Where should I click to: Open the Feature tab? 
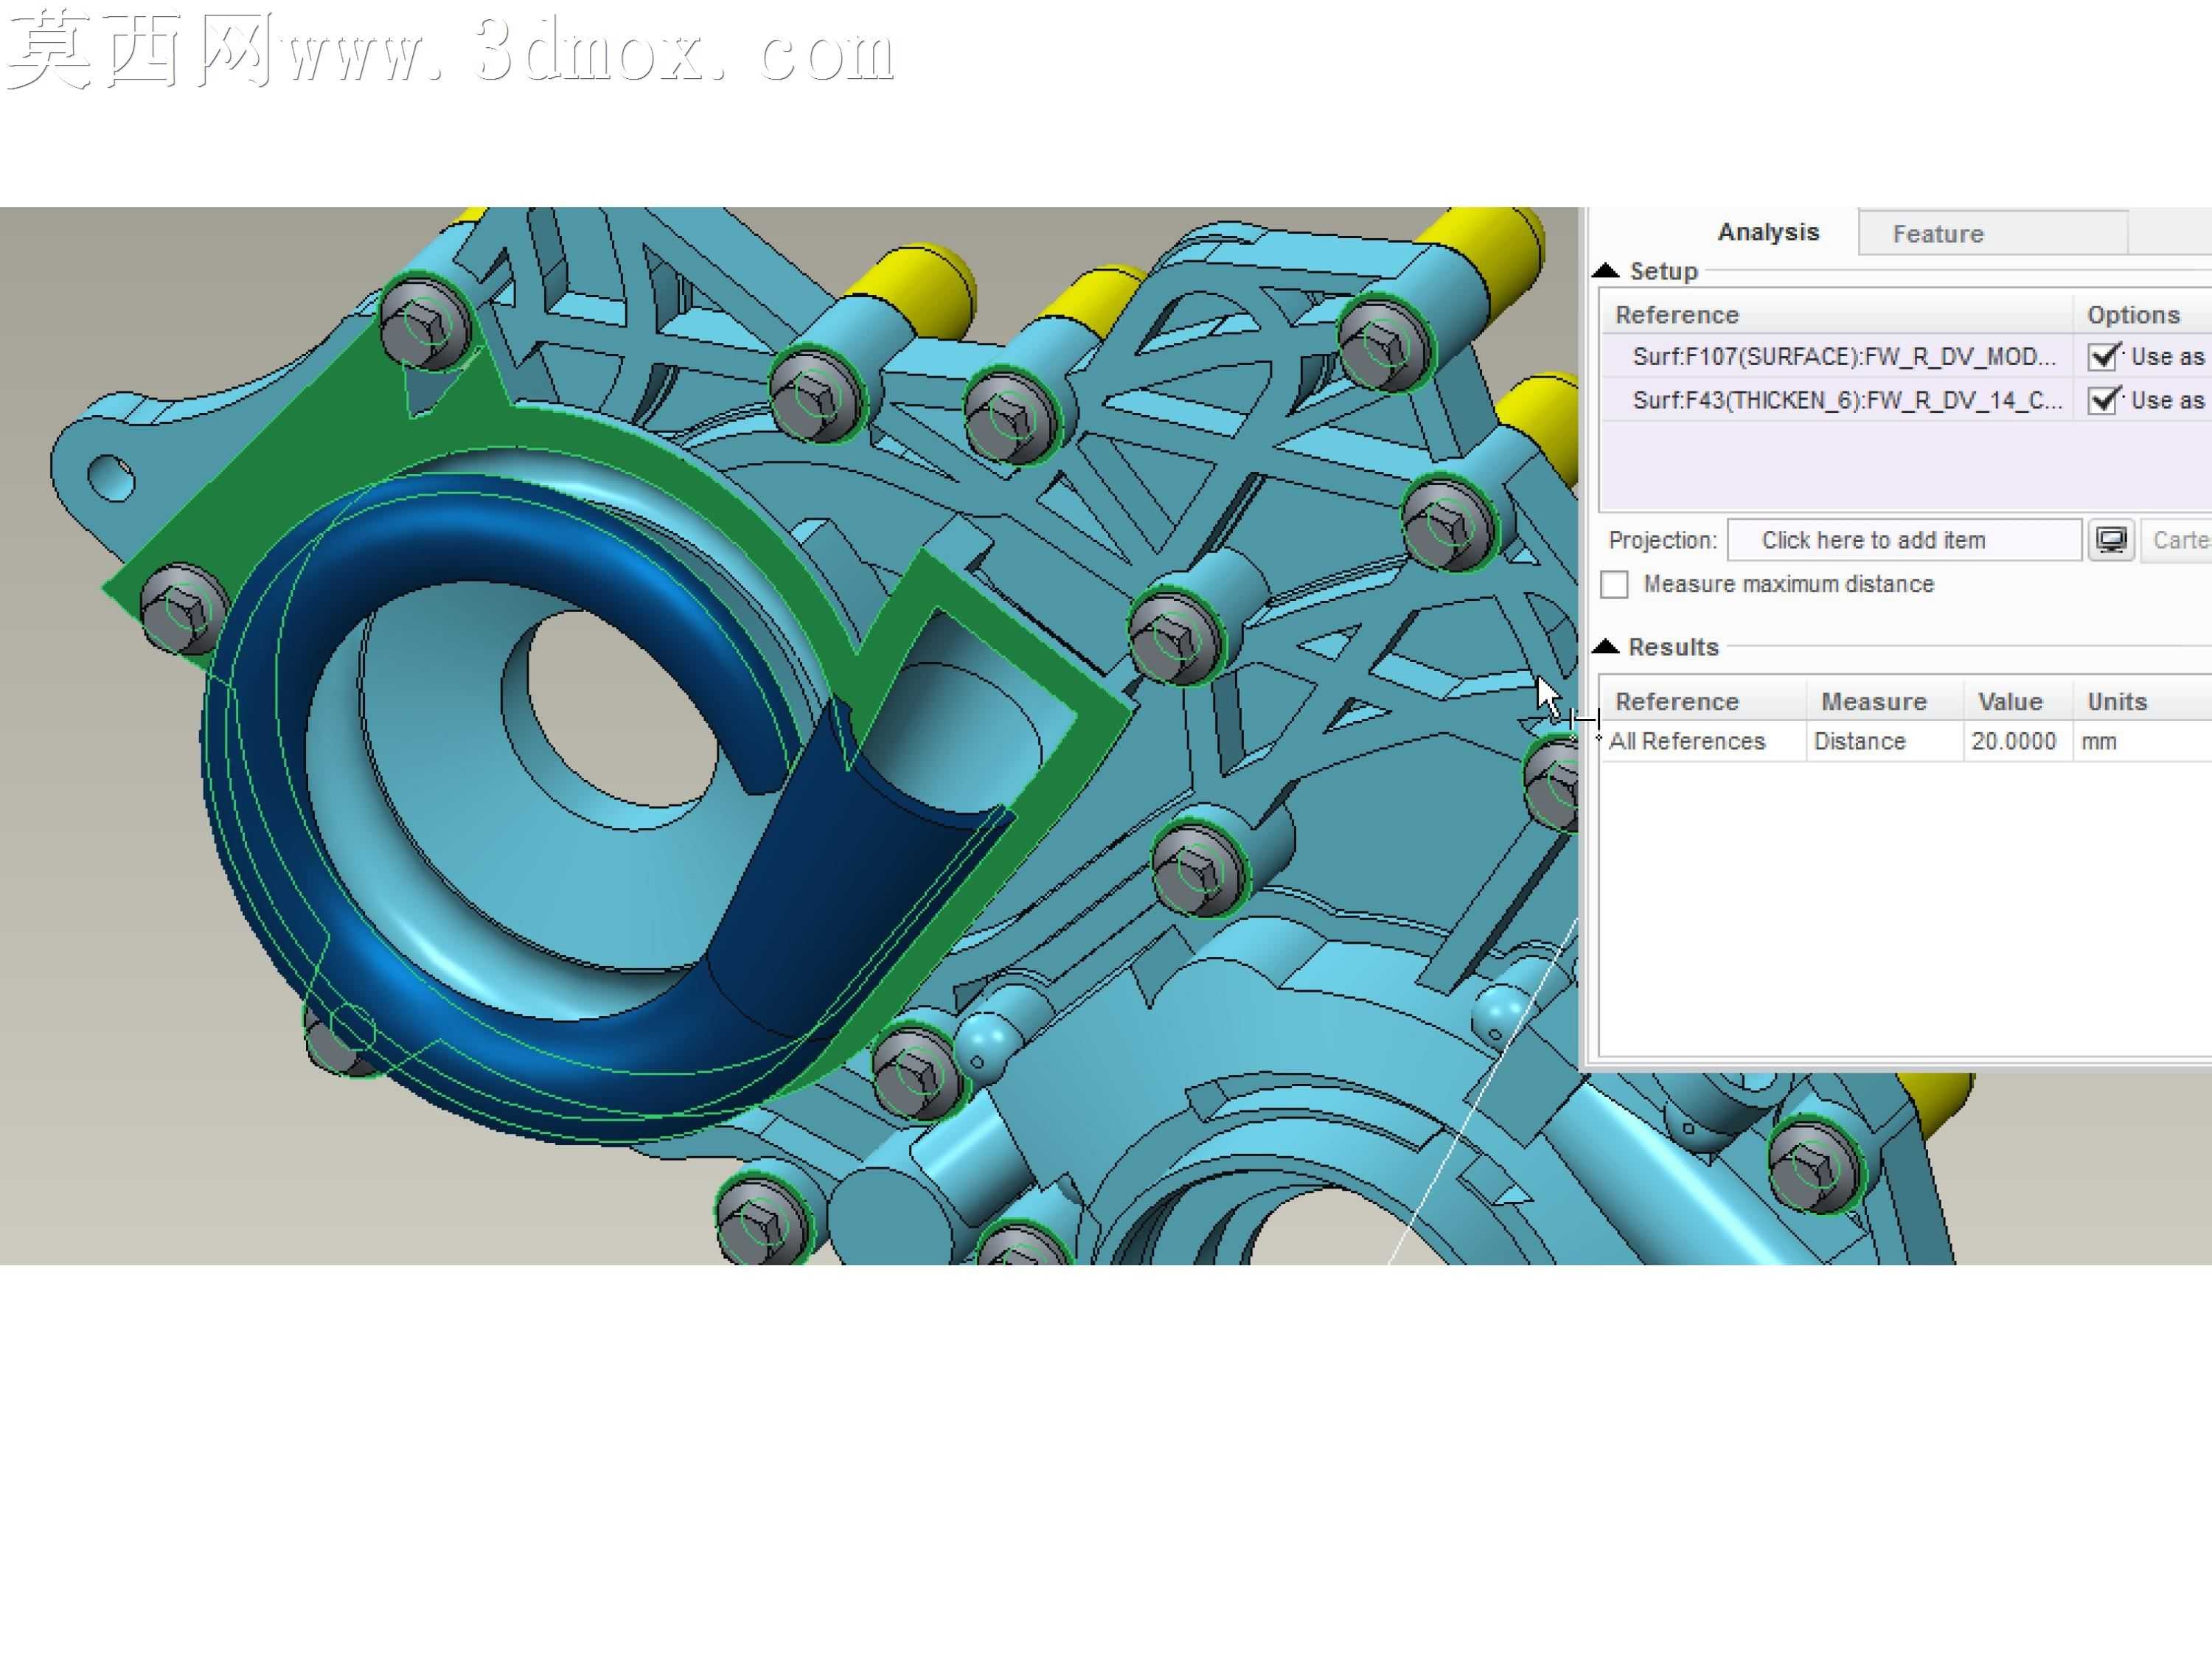[1992, 233]
